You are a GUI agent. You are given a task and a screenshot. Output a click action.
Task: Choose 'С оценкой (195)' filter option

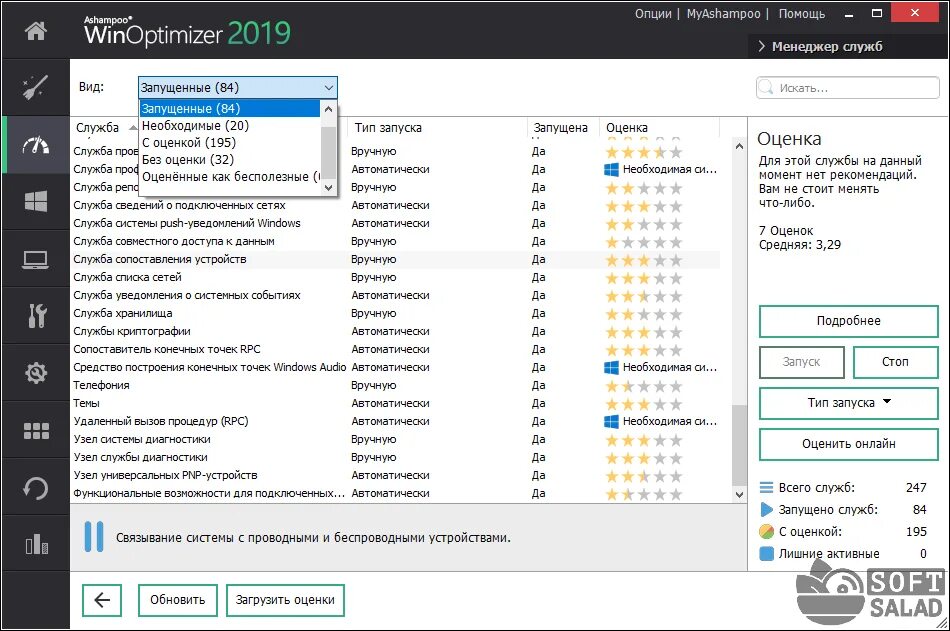click(x=230, y=142)
